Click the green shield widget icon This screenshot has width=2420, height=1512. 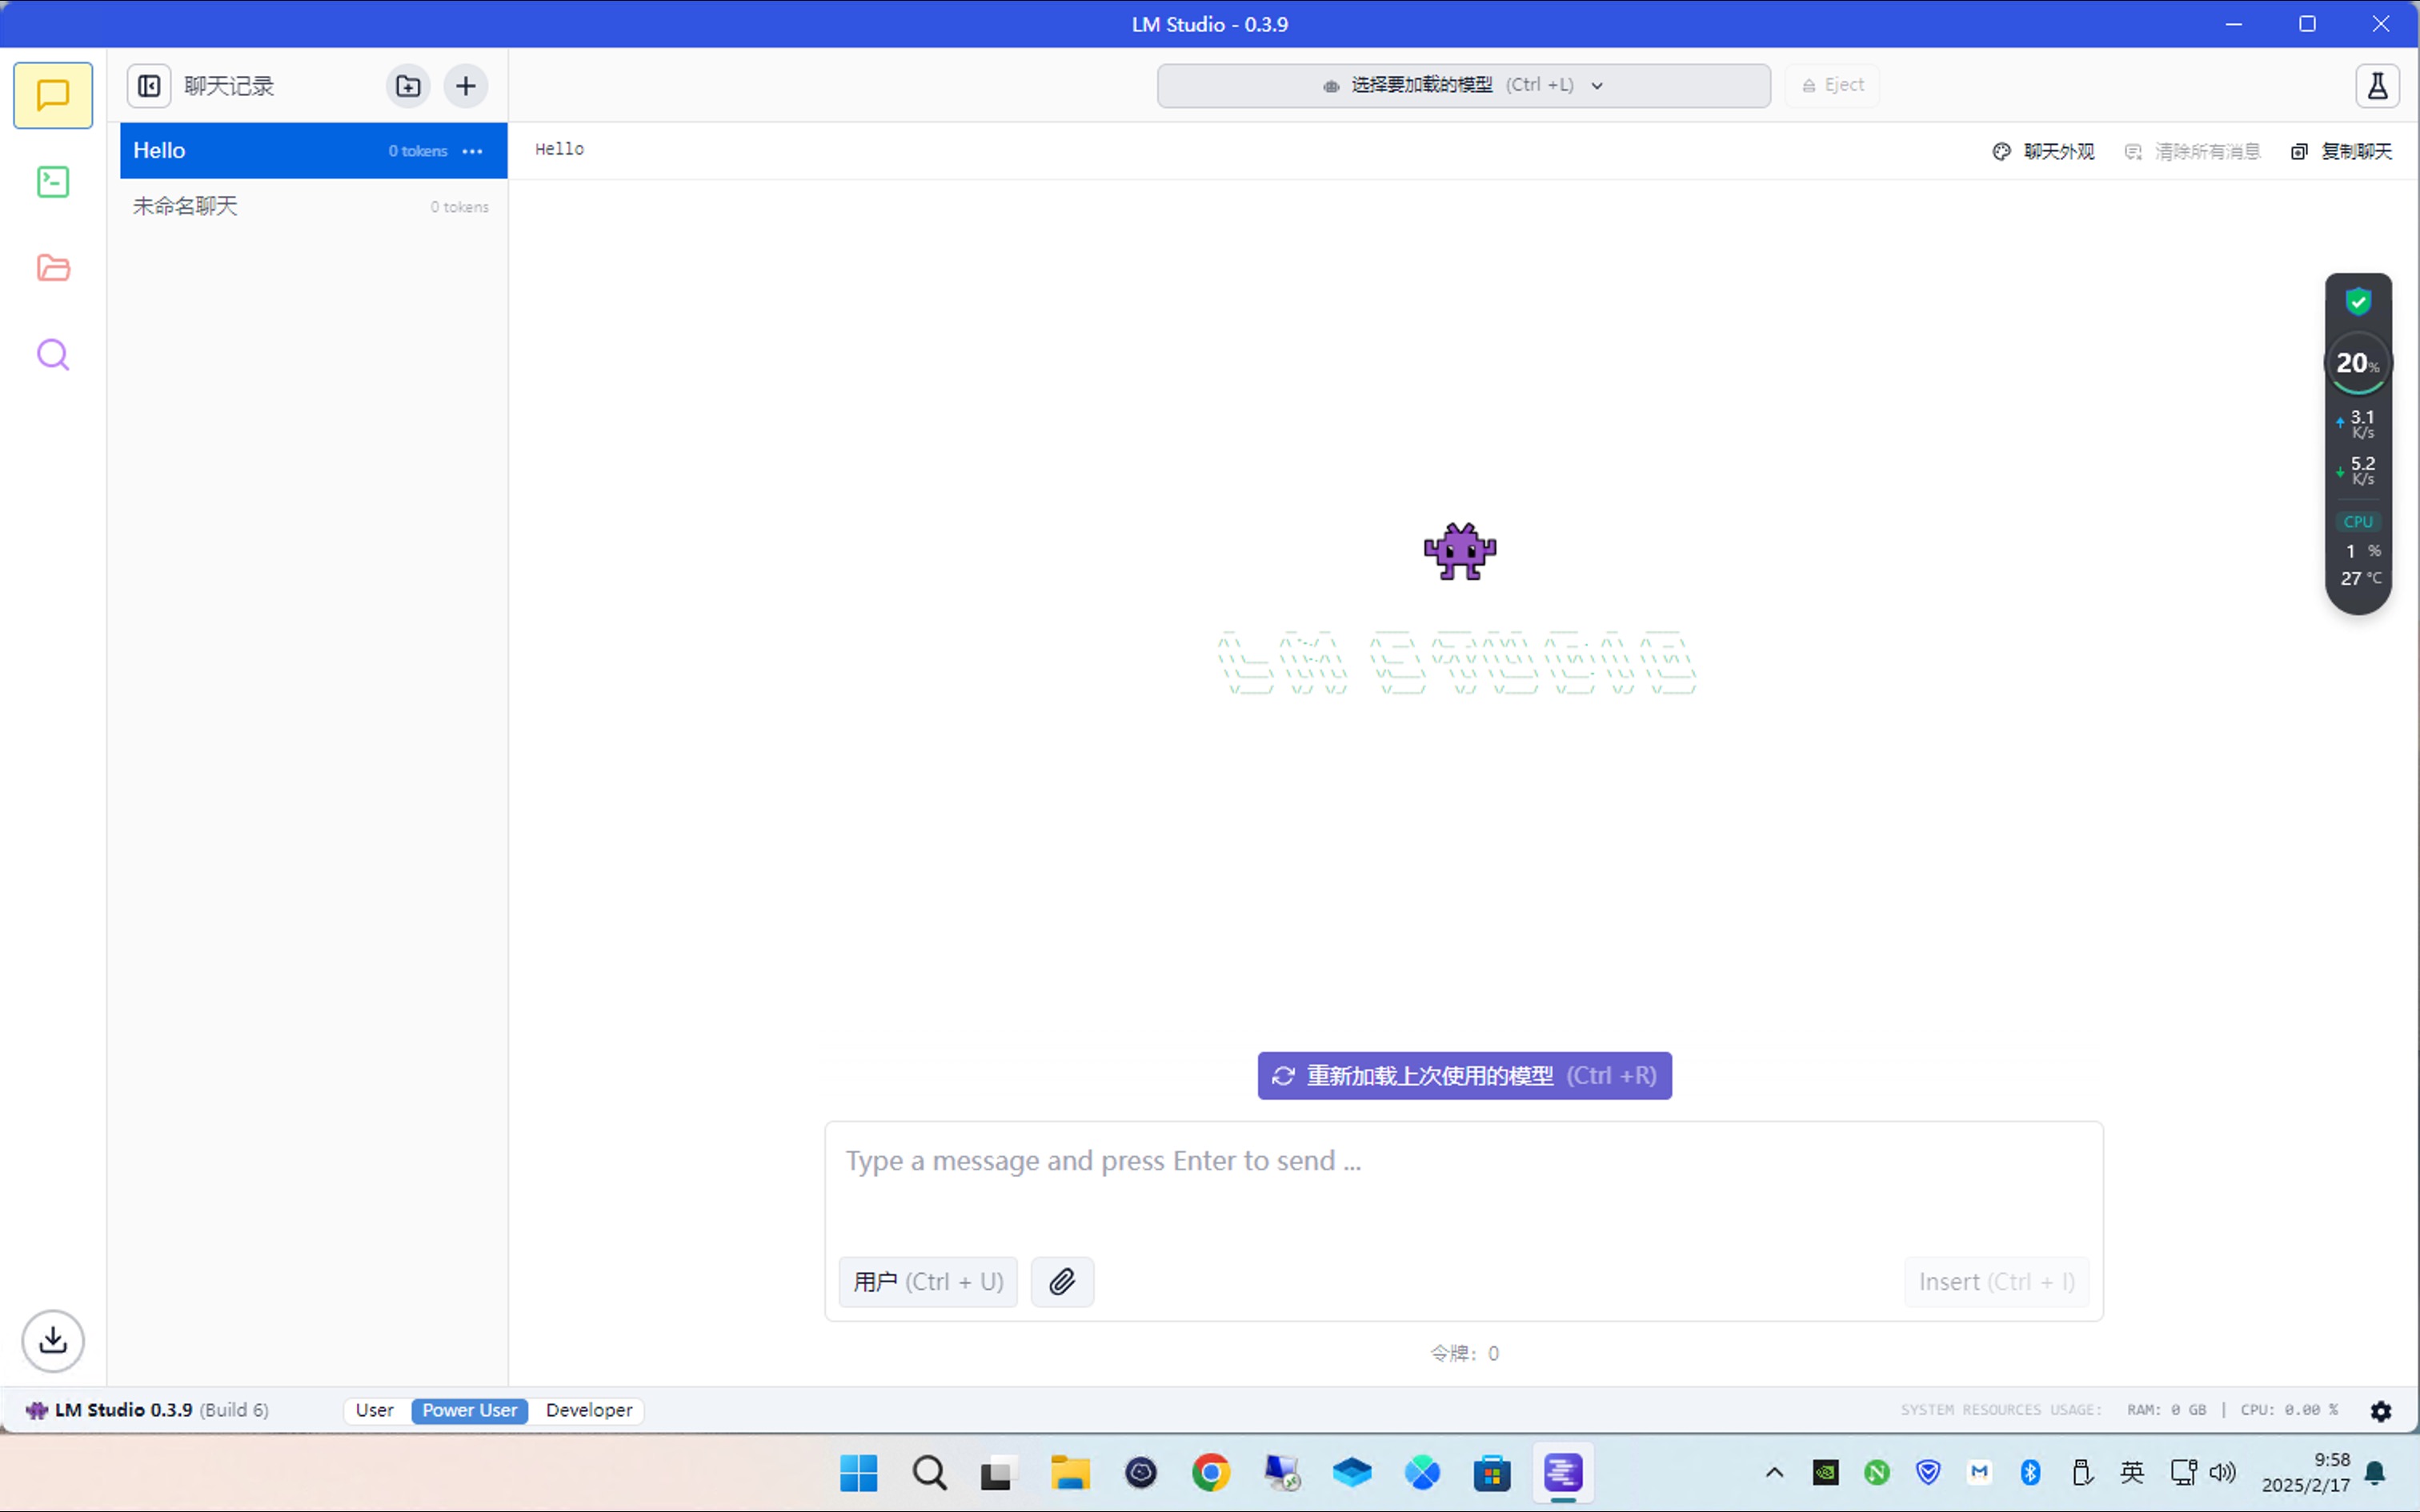tap(2358, 301)
